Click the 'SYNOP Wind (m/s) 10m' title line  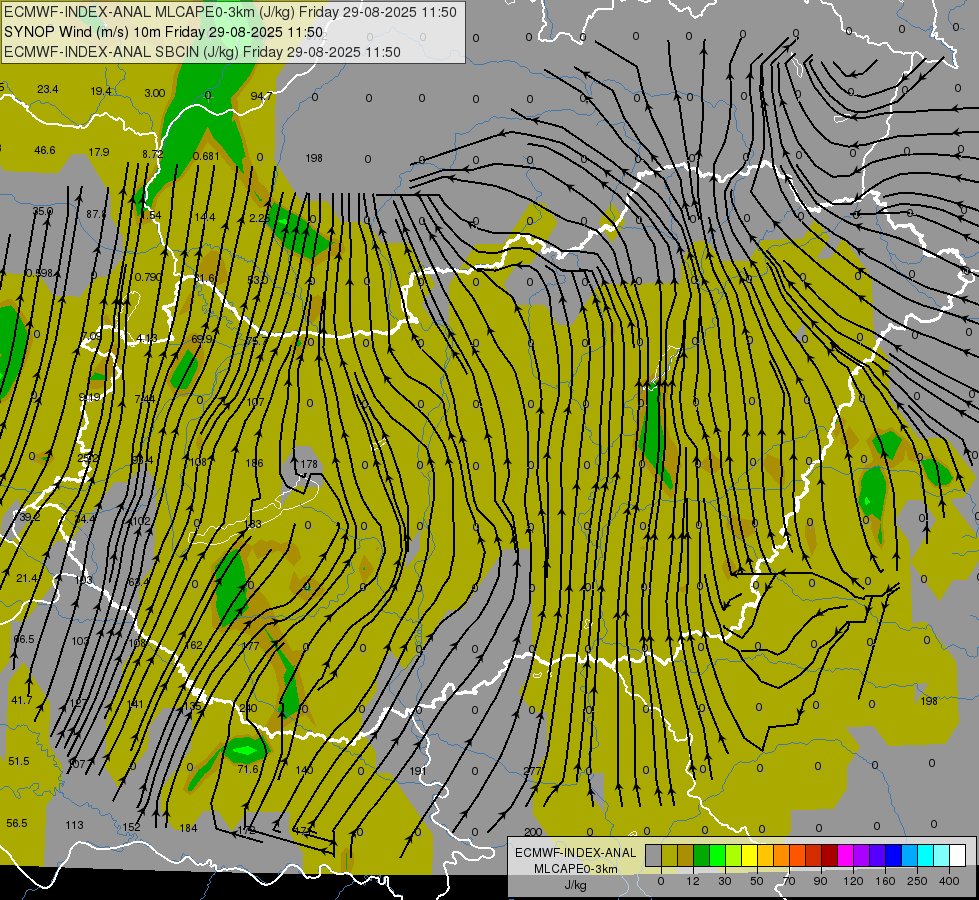164,32
